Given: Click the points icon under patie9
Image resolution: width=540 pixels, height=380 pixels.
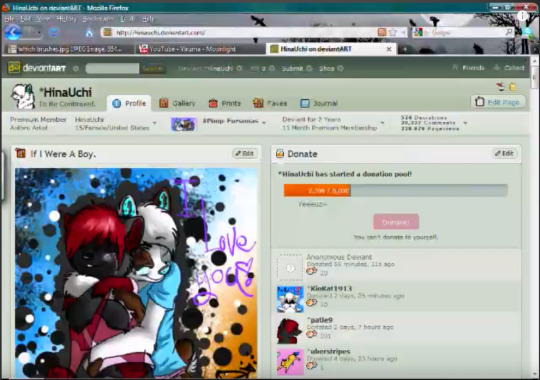Looking at the screenshot, I should click(x=312, y=335).
